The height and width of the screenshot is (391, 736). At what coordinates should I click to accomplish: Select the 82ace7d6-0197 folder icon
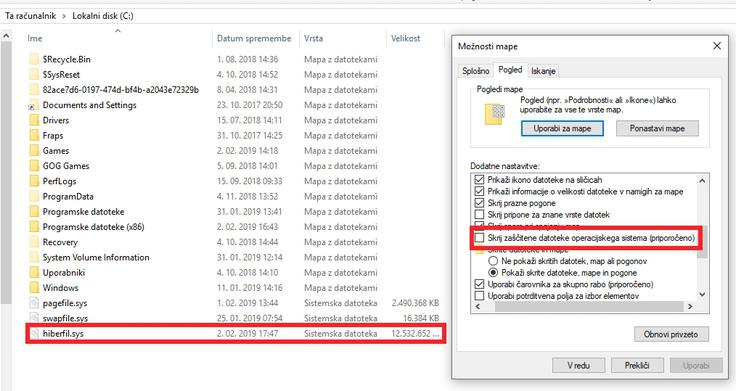pyautogui.click(x=34, y=90)
